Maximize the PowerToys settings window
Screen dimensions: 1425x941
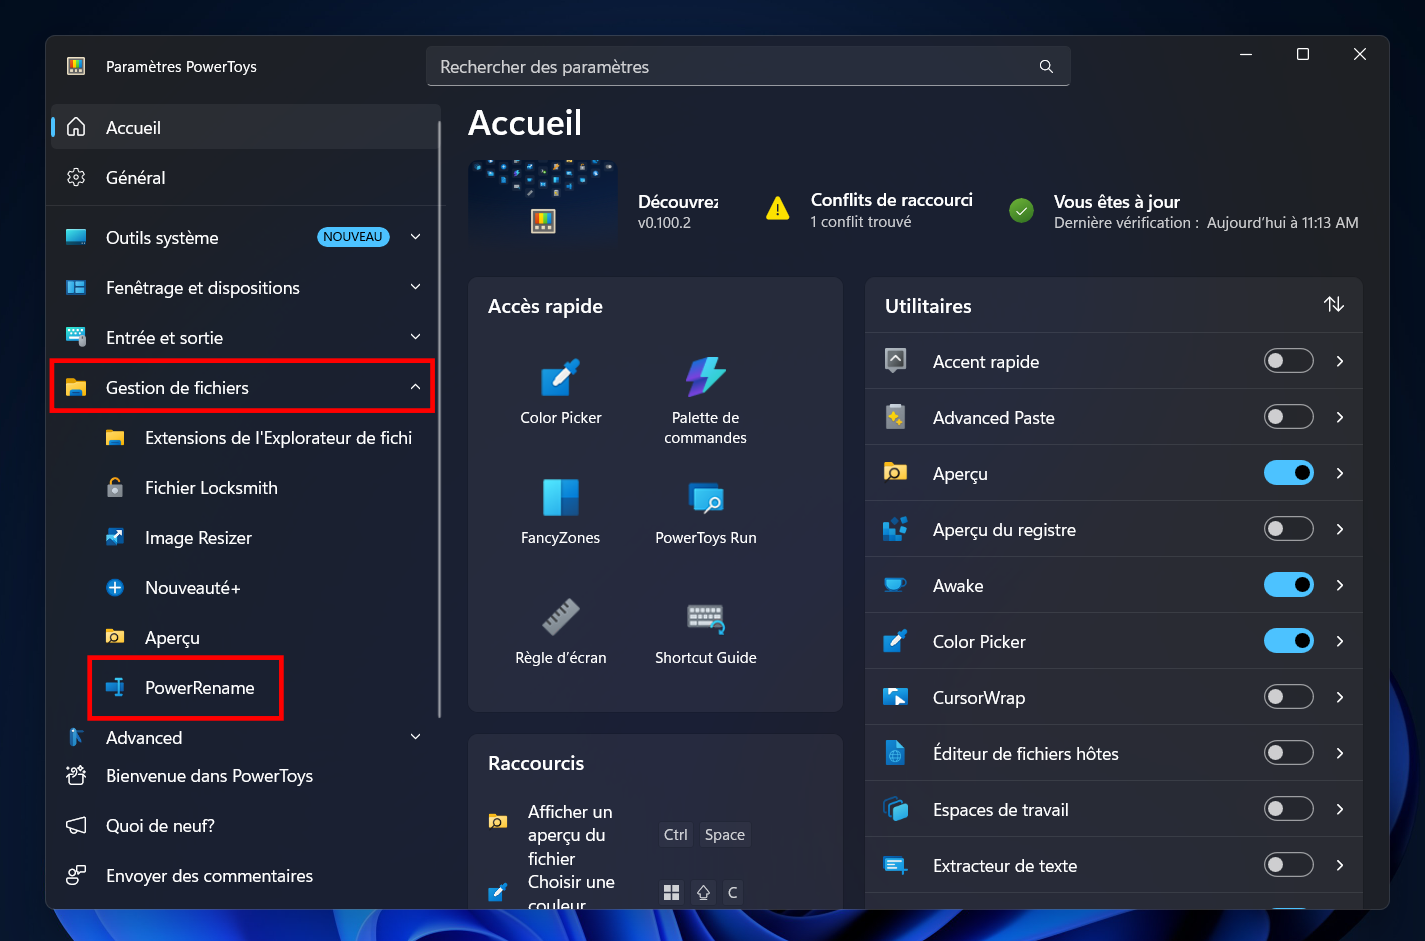(1302, 54)
